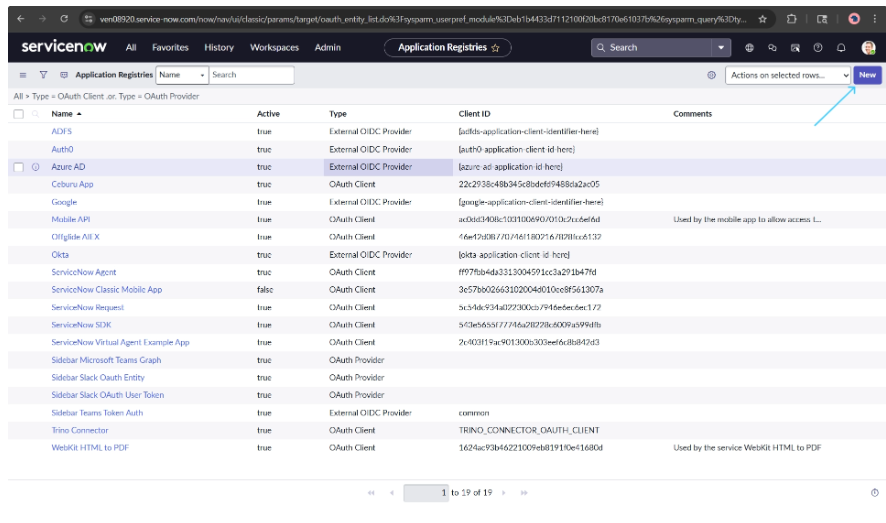
Task: Open the Okta record
Action: (x=60, y=255)
